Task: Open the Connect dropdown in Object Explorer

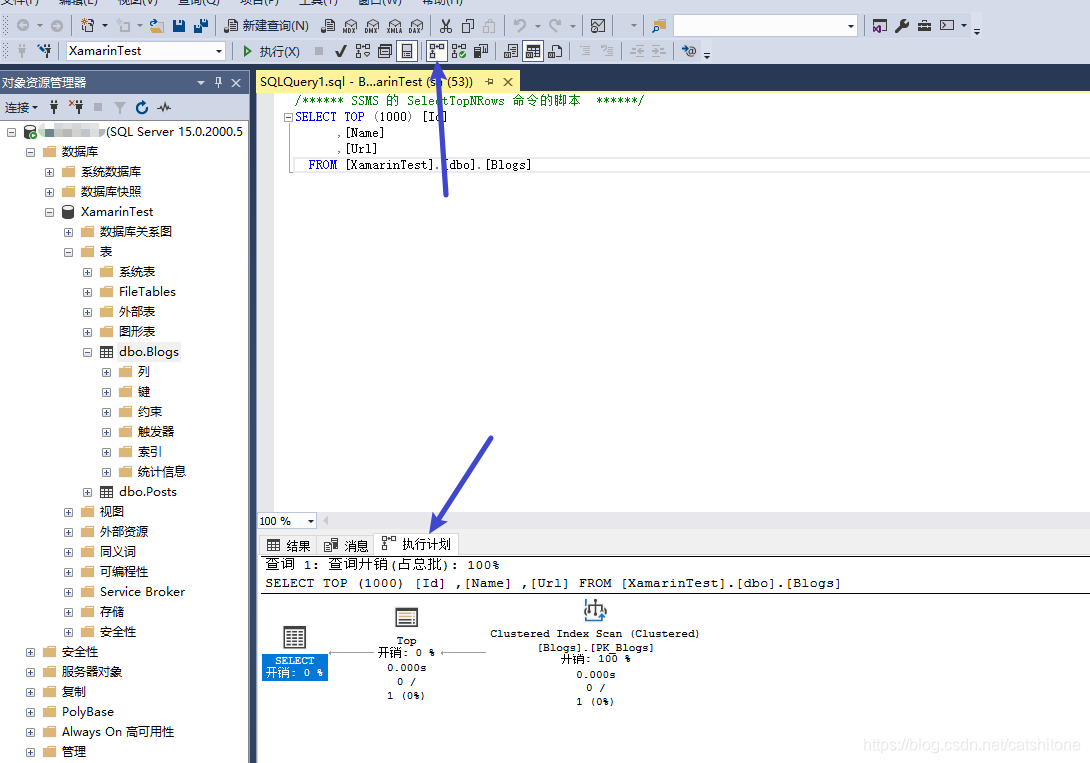Action: point(21,107)
